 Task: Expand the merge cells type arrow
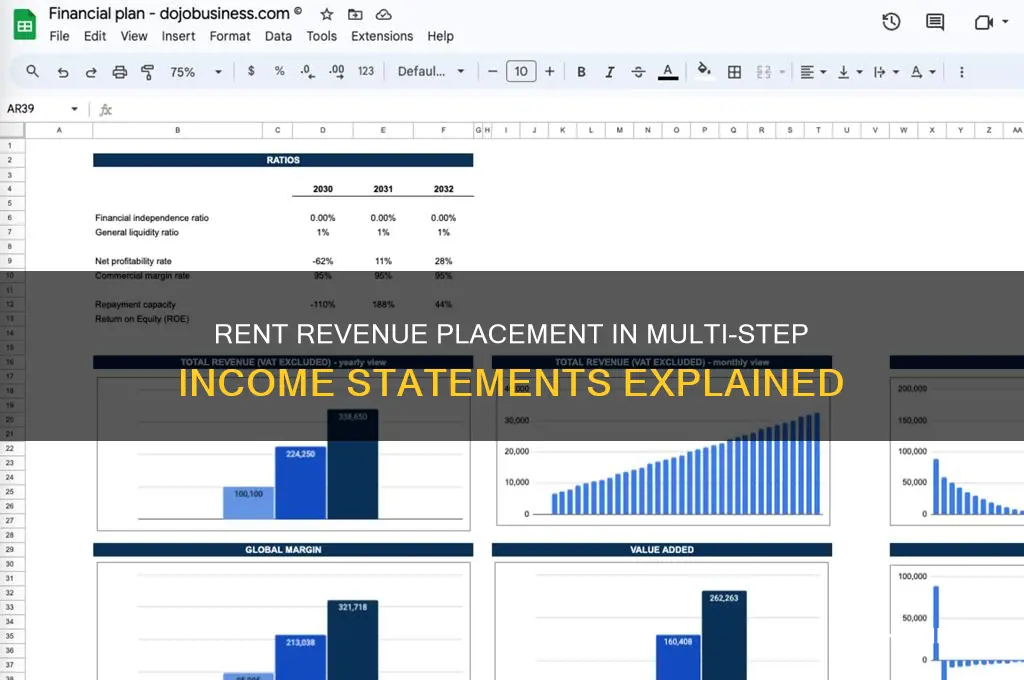[x=782, y=72]
